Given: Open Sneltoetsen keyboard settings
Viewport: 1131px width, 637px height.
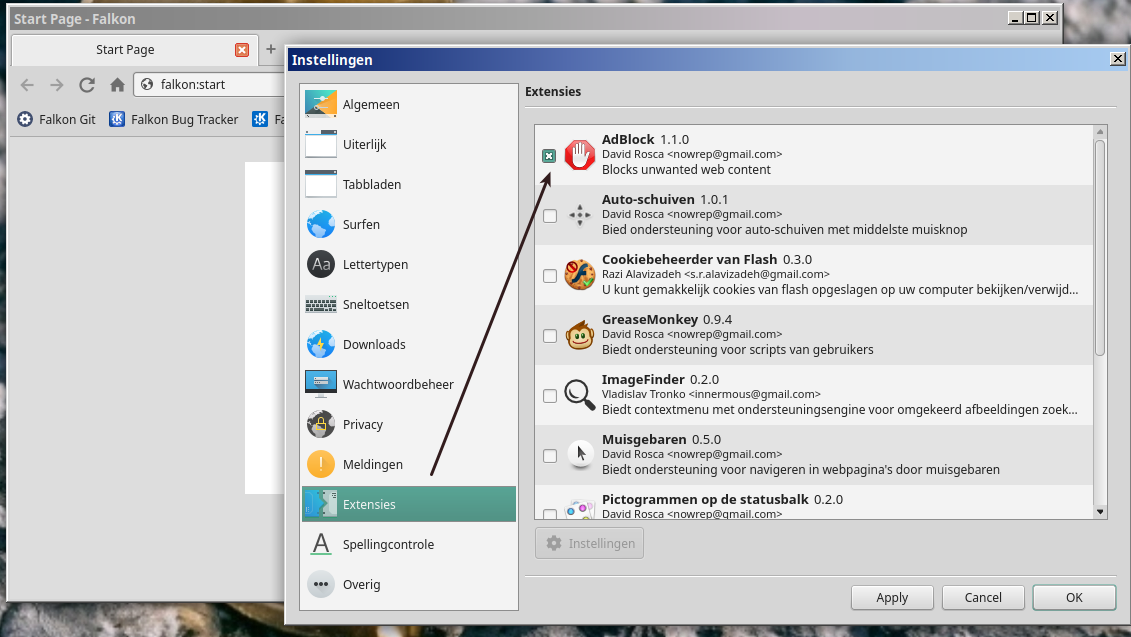Looking at the screenshot, I should tap(408, 304).
